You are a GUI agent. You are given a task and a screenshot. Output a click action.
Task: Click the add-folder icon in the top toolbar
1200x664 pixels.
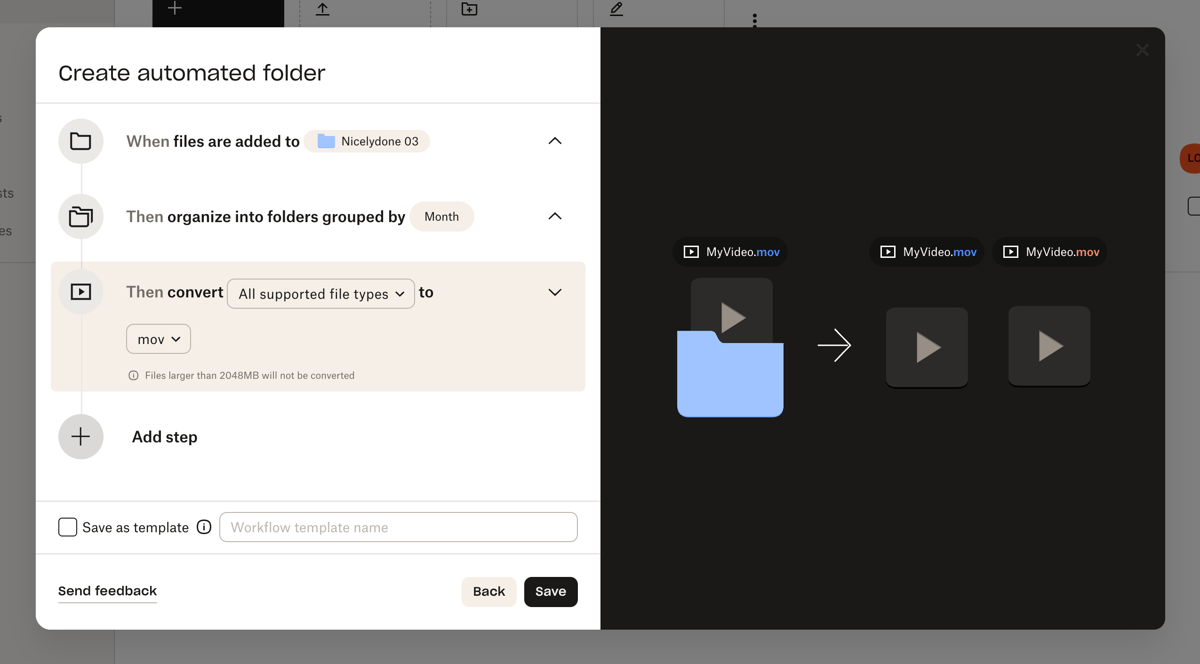point(470,9)
